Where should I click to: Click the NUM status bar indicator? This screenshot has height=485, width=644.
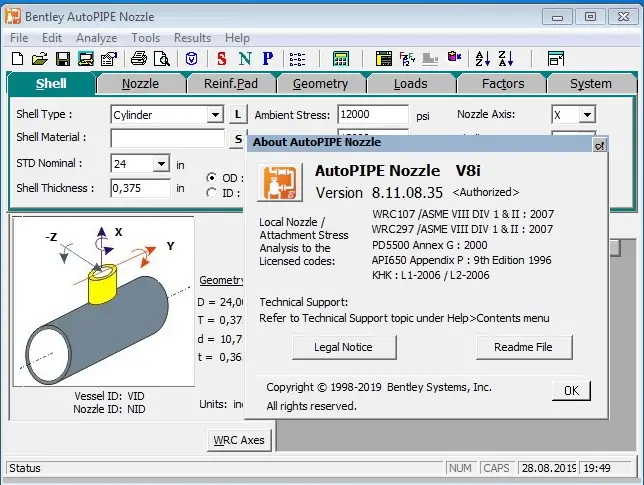460,468
